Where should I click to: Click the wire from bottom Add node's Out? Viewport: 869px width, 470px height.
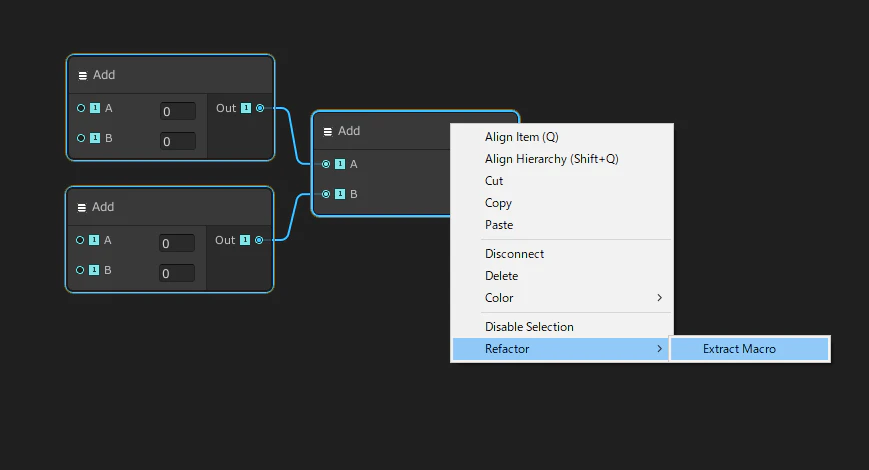pos(292,217)
